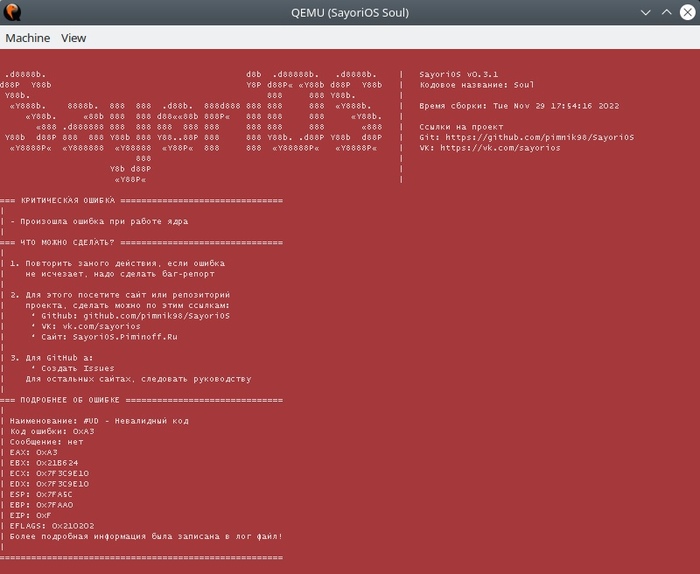Click the line '1. Повторить заного действия, если ошибка'
This screenshot has height=574, width=700.
point(117,263)
